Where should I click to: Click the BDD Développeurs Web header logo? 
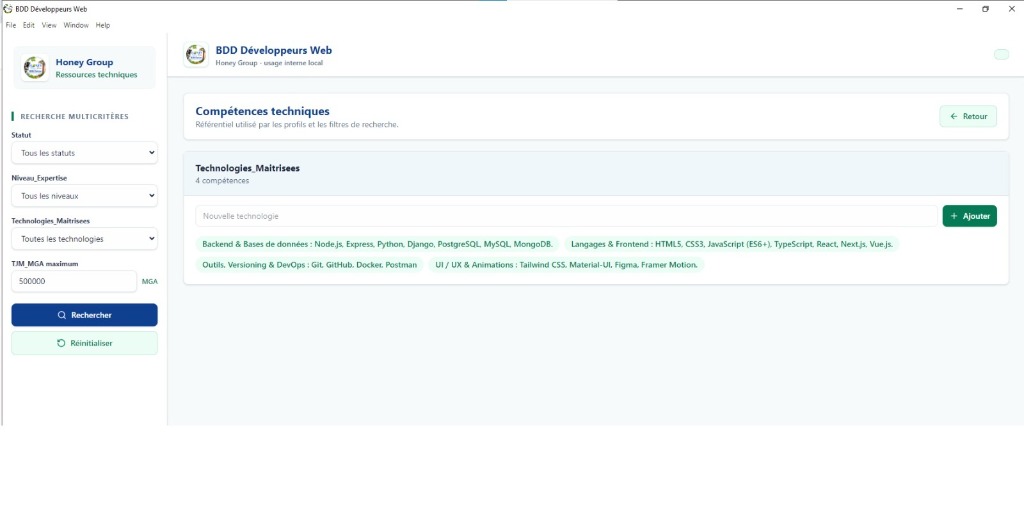196,55
